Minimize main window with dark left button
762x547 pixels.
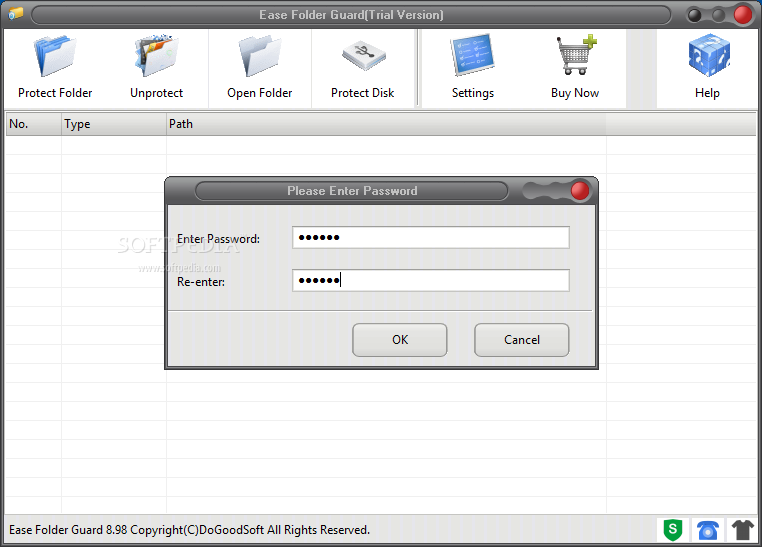(x=694, y=15)
